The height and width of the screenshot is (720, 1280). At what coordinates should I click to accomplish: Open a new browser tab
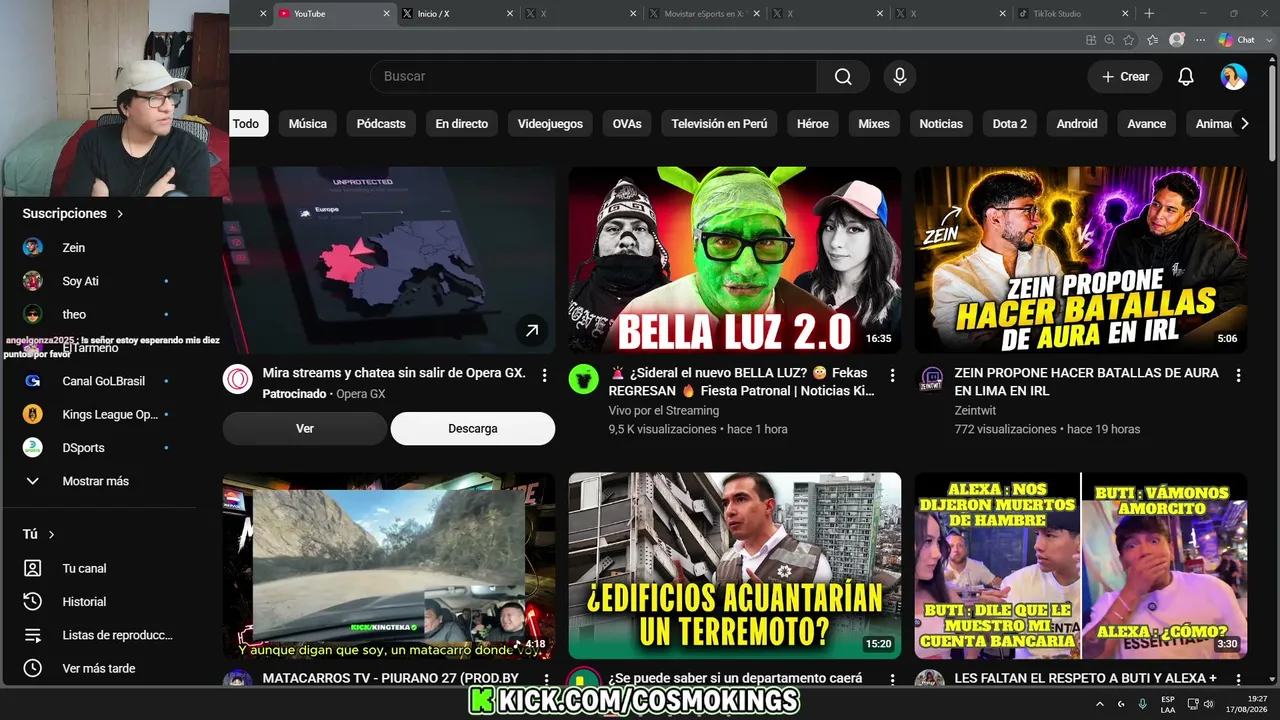tap(1149, 14)
